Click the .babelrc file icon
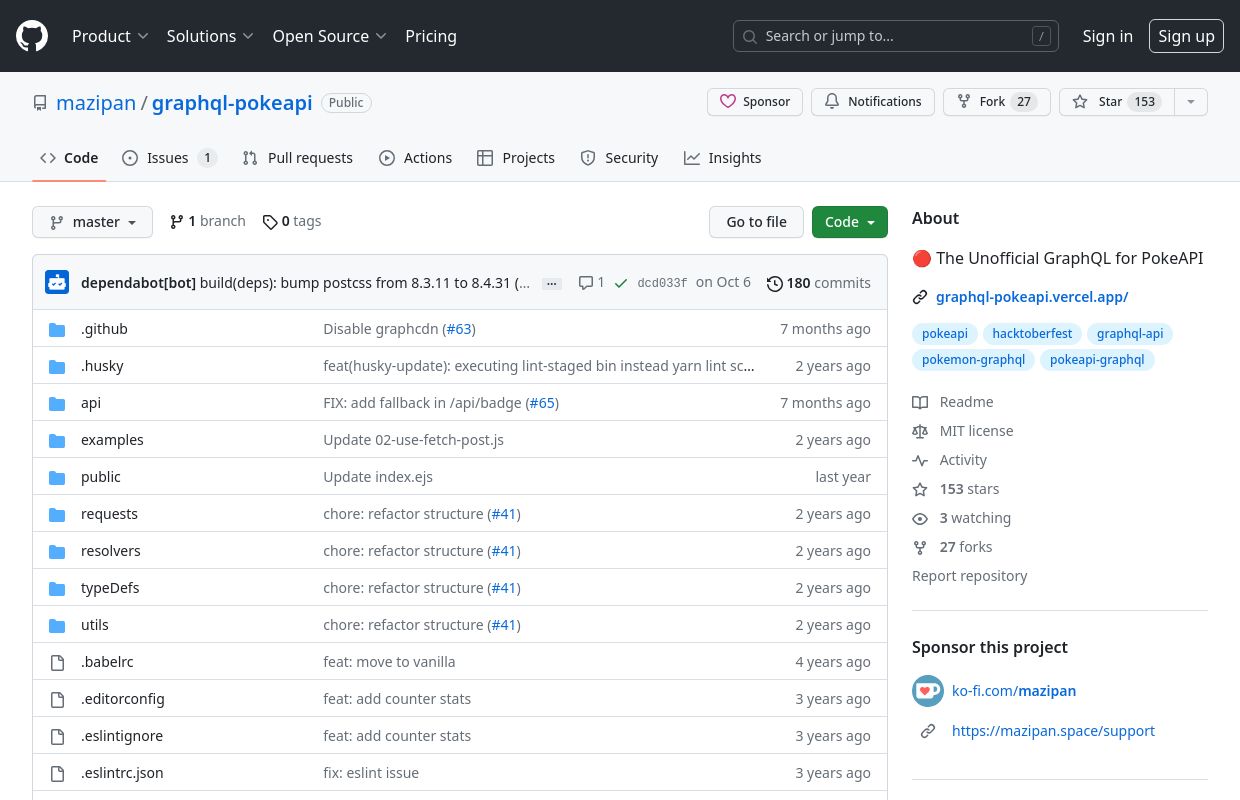 (x=57, y=662)
